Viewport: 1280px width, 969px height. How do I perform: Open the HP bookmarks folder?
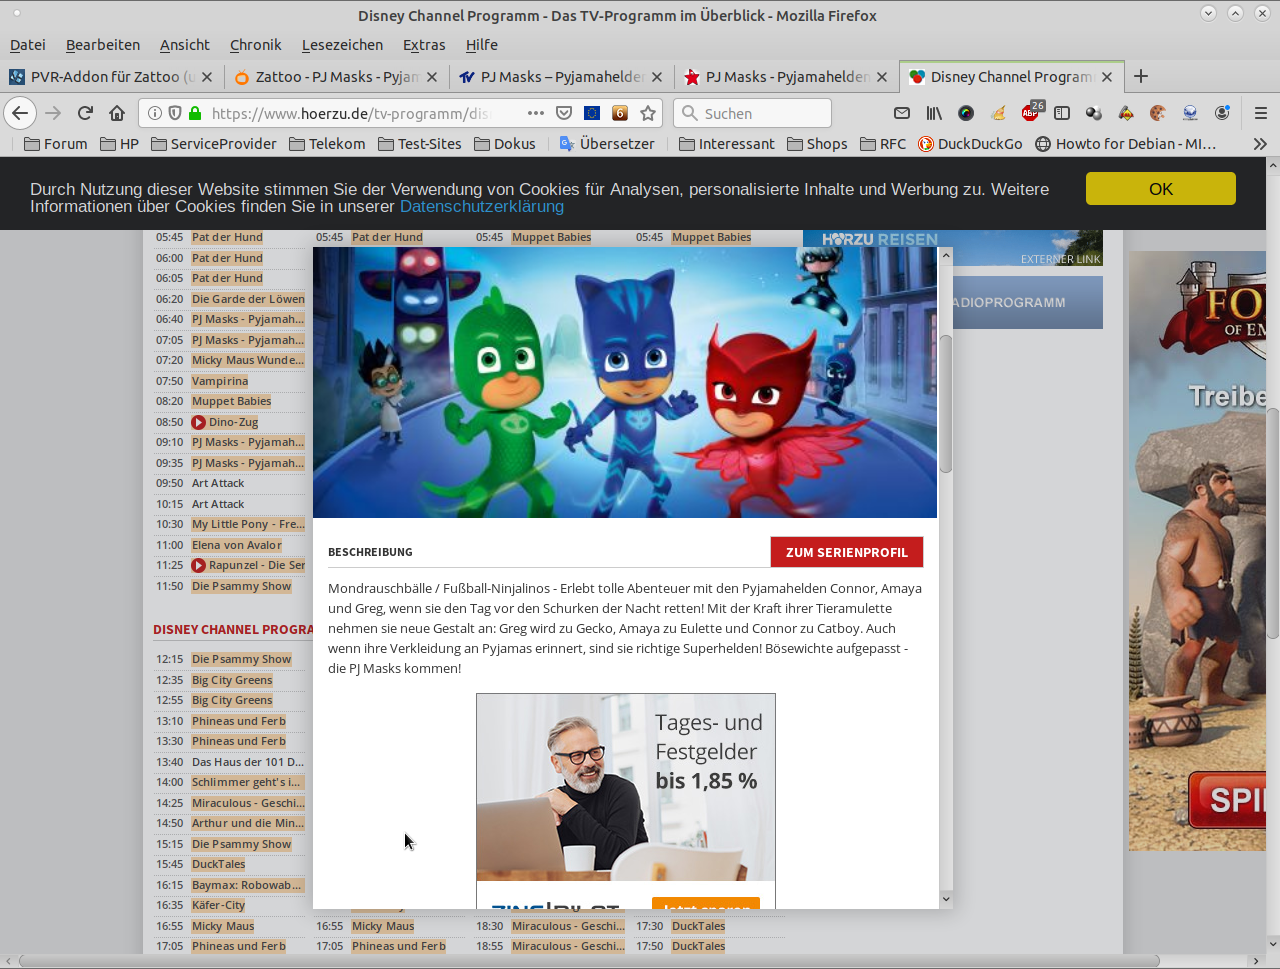(x=120, y=144)
